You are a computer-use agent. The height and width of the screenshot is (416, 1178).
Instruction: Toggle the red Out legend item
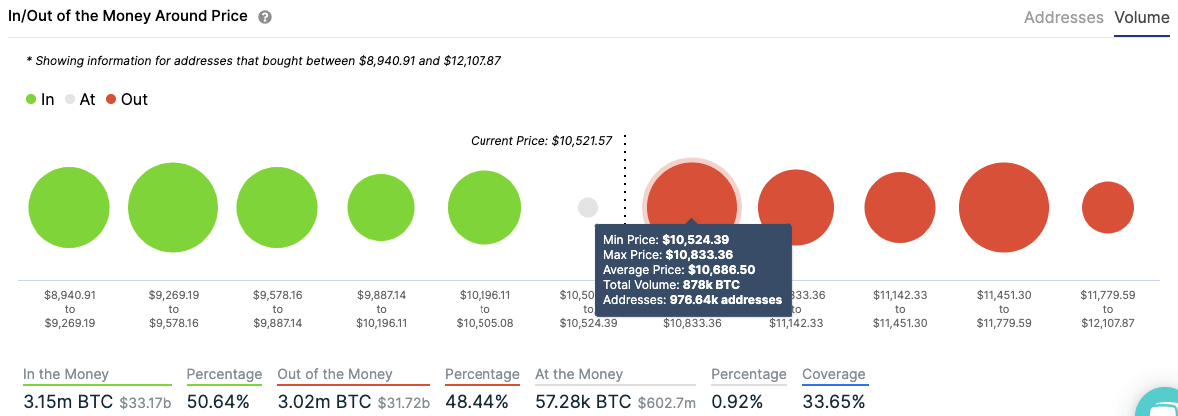tap(126, 100)
